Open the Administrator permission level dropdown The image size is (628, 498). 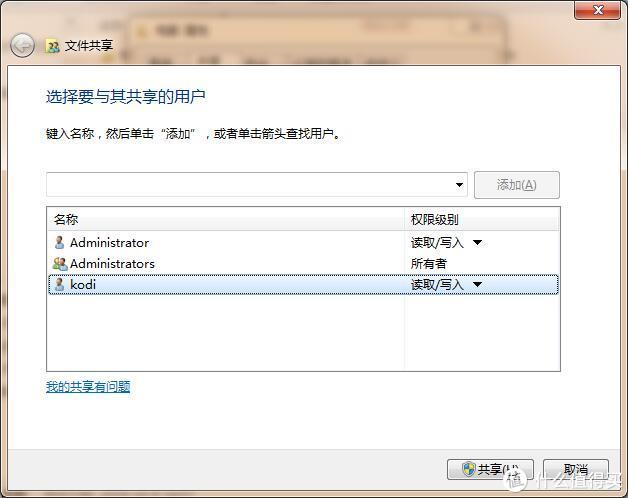click(477, 242)
